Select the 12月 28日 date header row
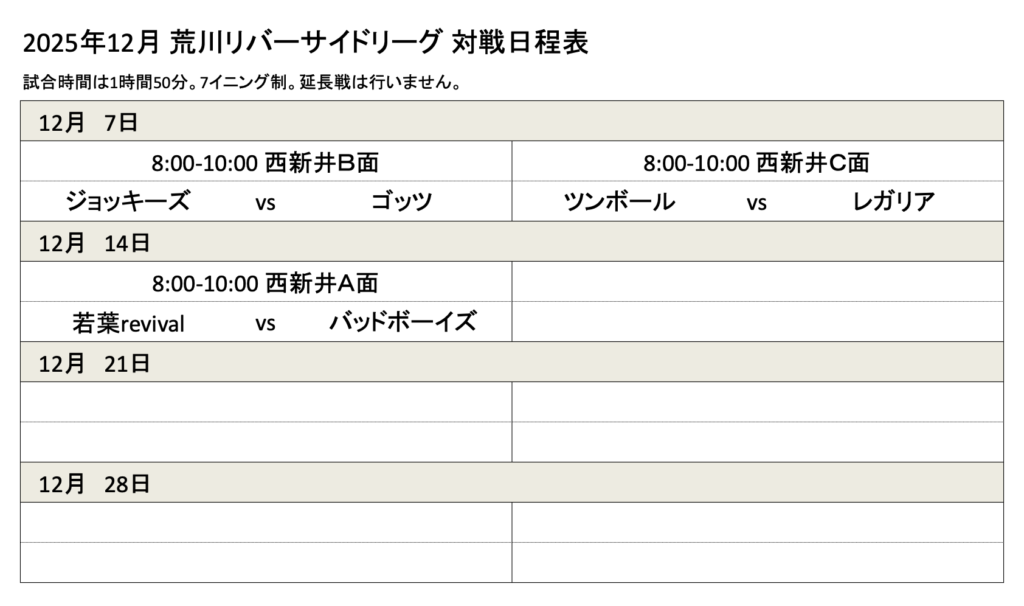Image resolution: width=1024 pixels, height=606 pixels. pyautogui.click(x=511, y=483)
